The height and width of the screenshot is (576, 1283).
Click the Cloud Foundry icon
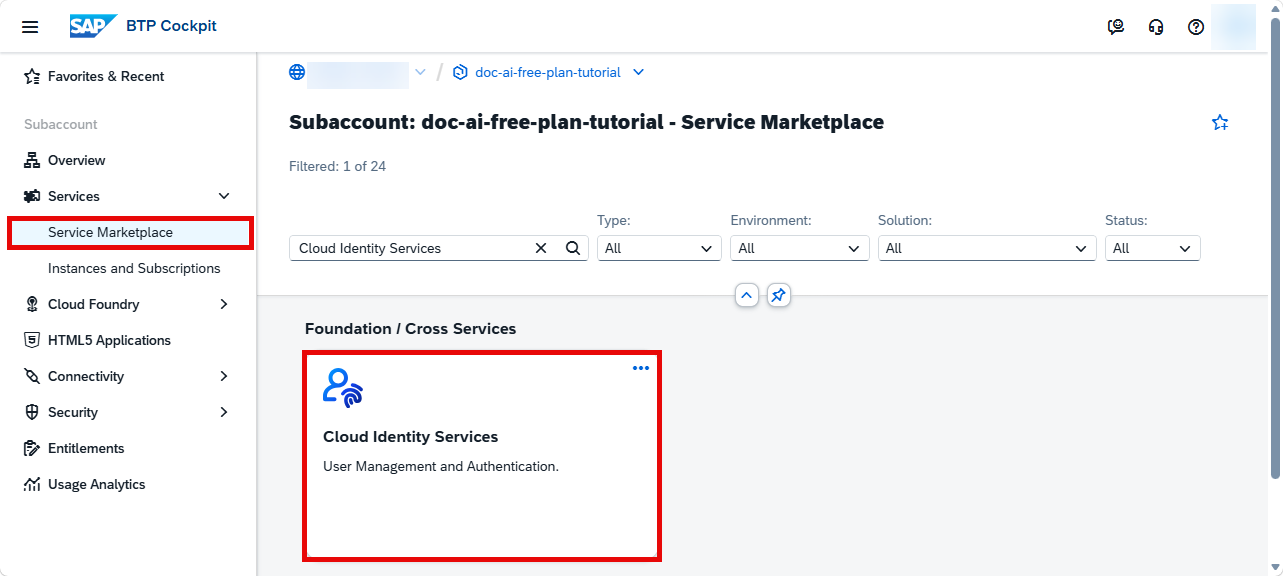coord(32,304)
